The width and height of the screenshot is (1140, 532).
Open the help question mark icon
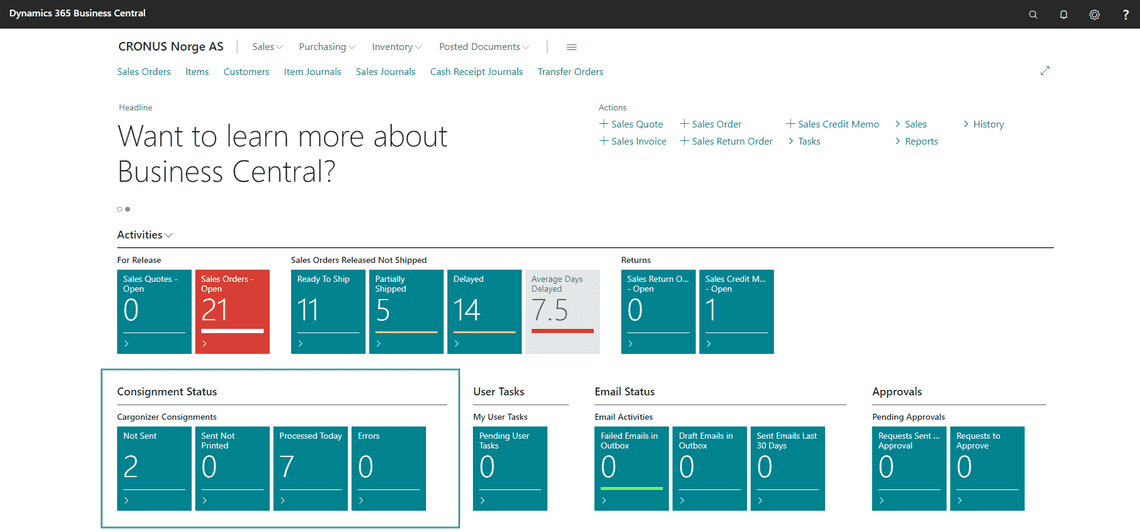[x=1125, y=15]
